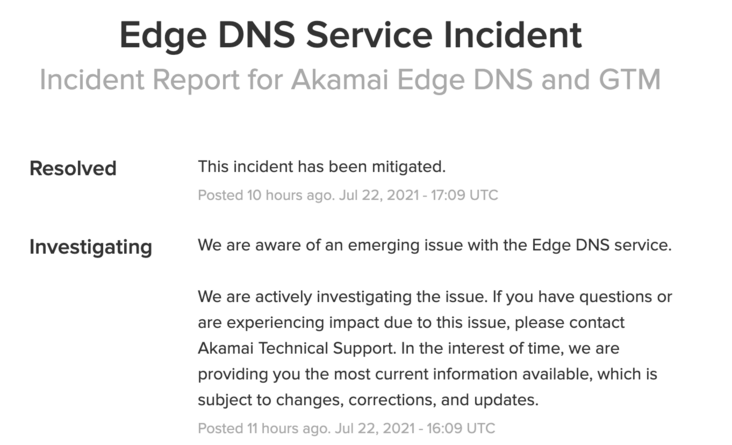Viewport: 732px width, 445px height.
Task: Click the Resolved status label
Action: (x=73, y=168)
